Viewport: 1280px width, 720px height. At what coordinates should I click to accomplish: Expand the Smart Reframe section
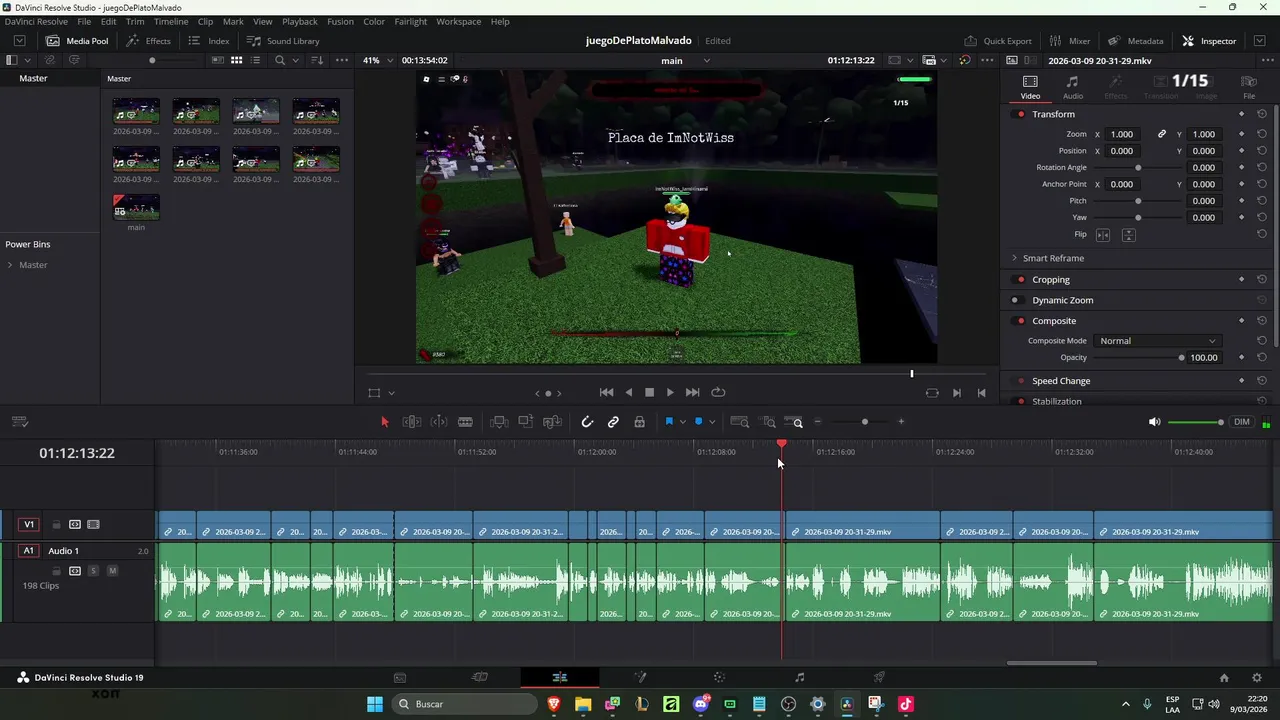pos(1014,258)
